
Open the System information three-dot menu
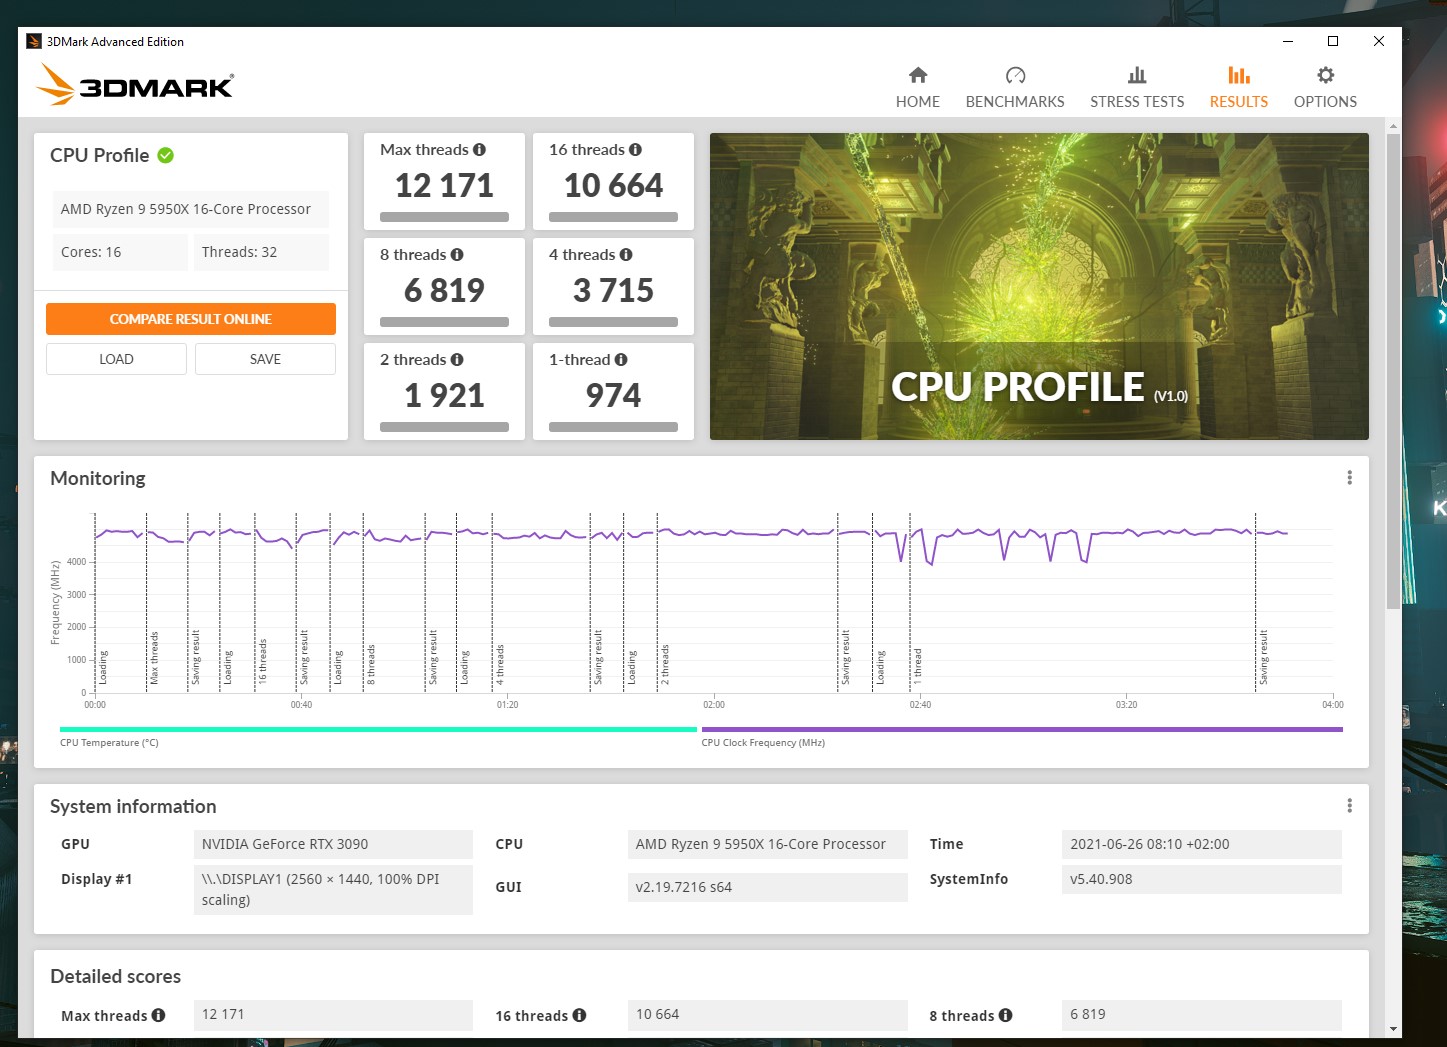[x=1349, y=806]
